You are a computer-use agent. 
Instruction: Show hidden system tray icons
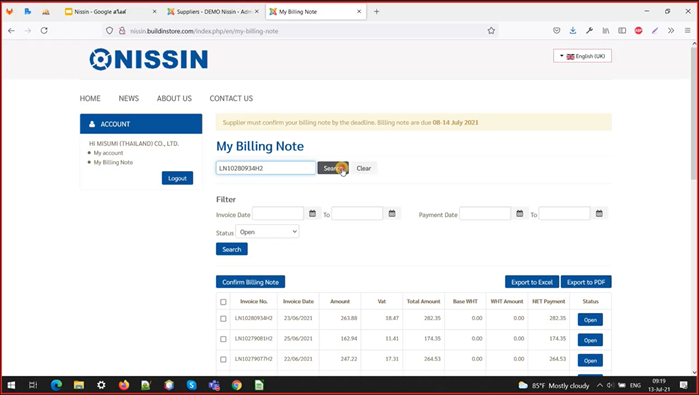(x=600, y=385)
